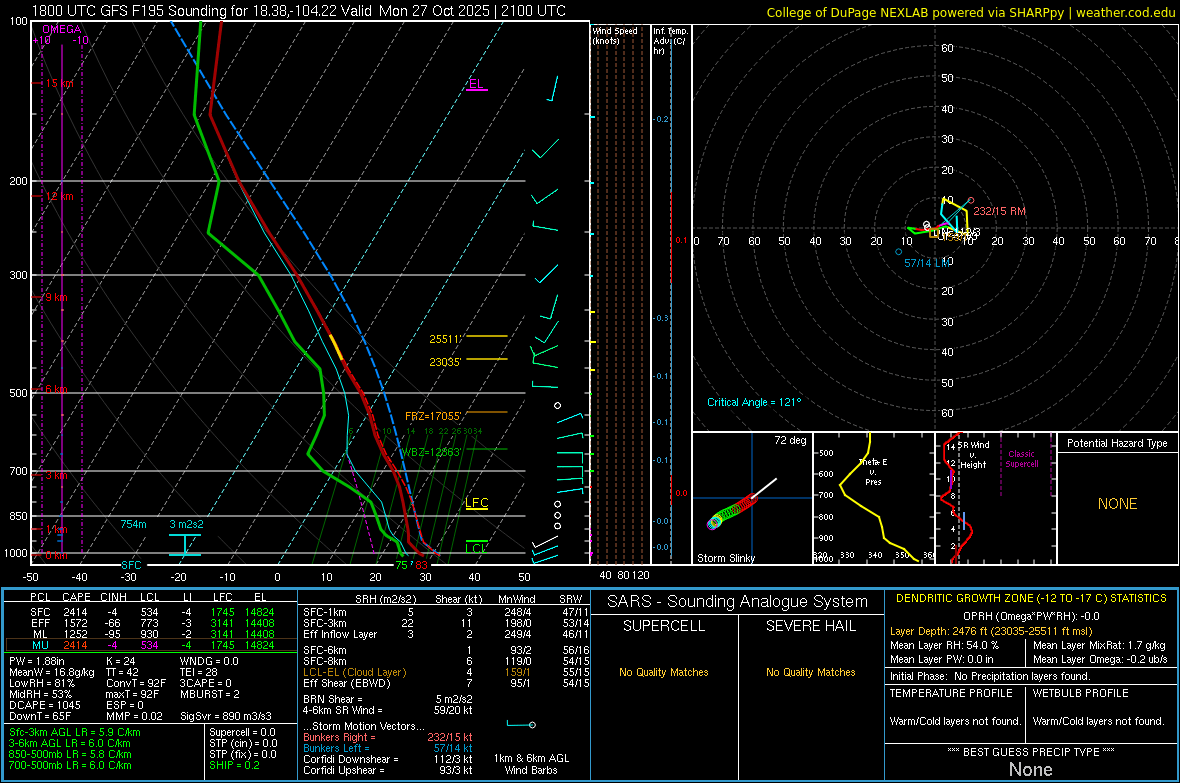Click the 232/15 RM storm motion marker
Image resolution: width=1180 pixels, height=783 pixels.
click(x=999, y=212)
